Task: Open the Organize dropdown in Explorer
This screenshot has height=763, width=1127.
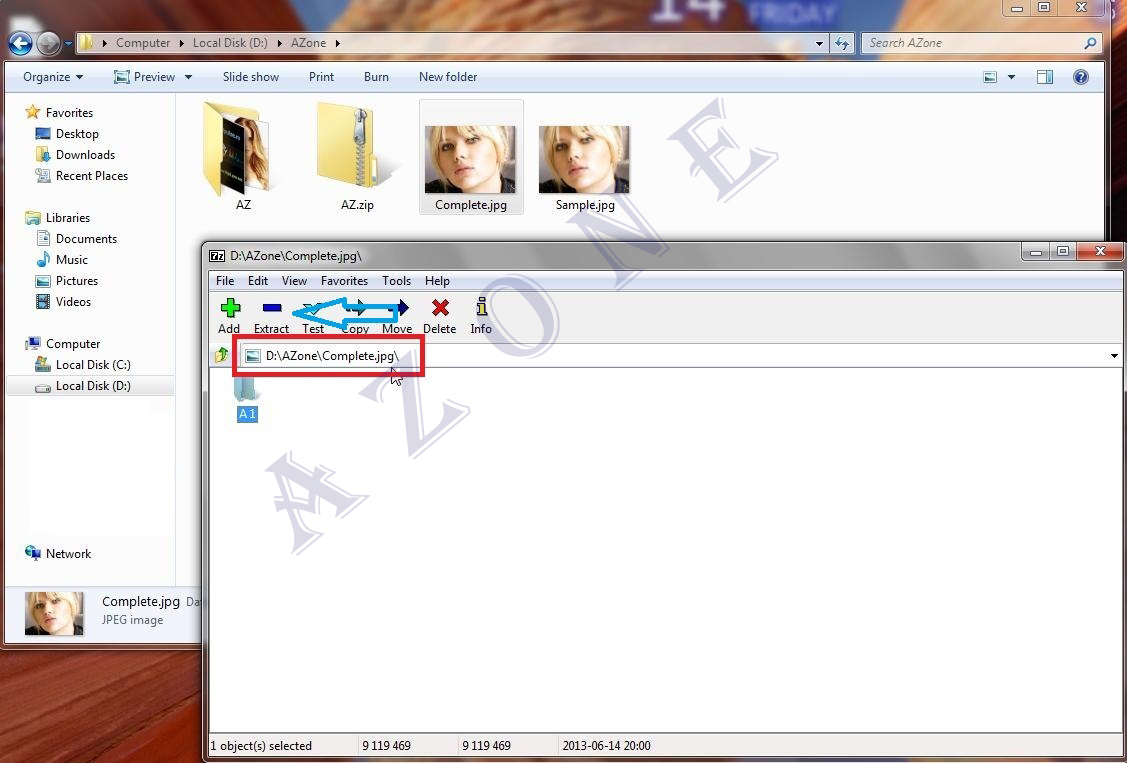Action: [53, 77]
